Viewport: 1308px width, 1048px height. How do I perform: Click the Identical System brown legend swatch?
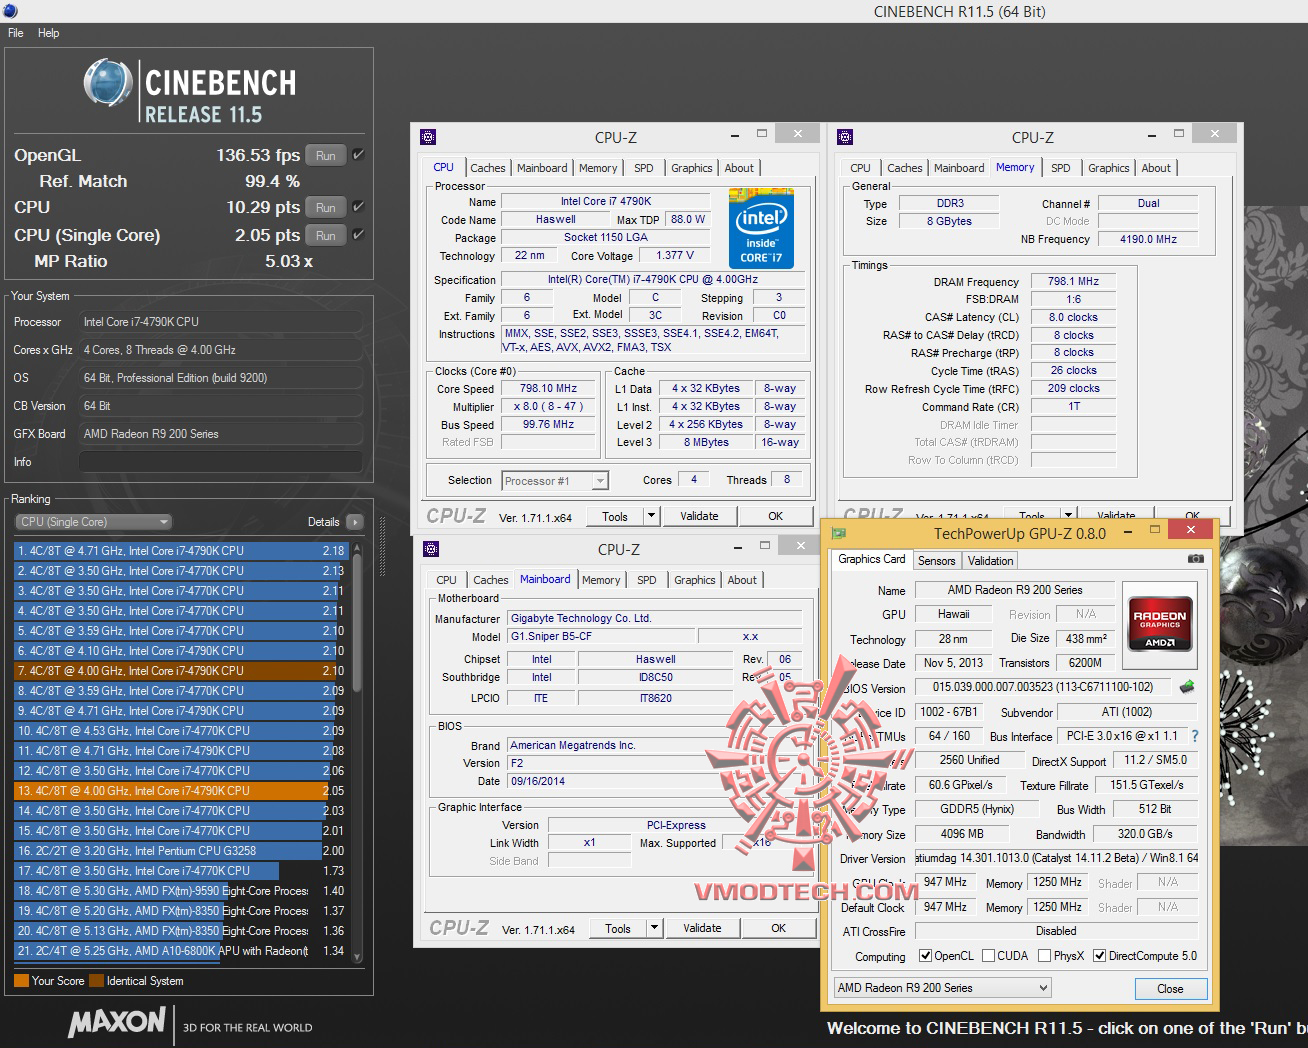point(96,981)
